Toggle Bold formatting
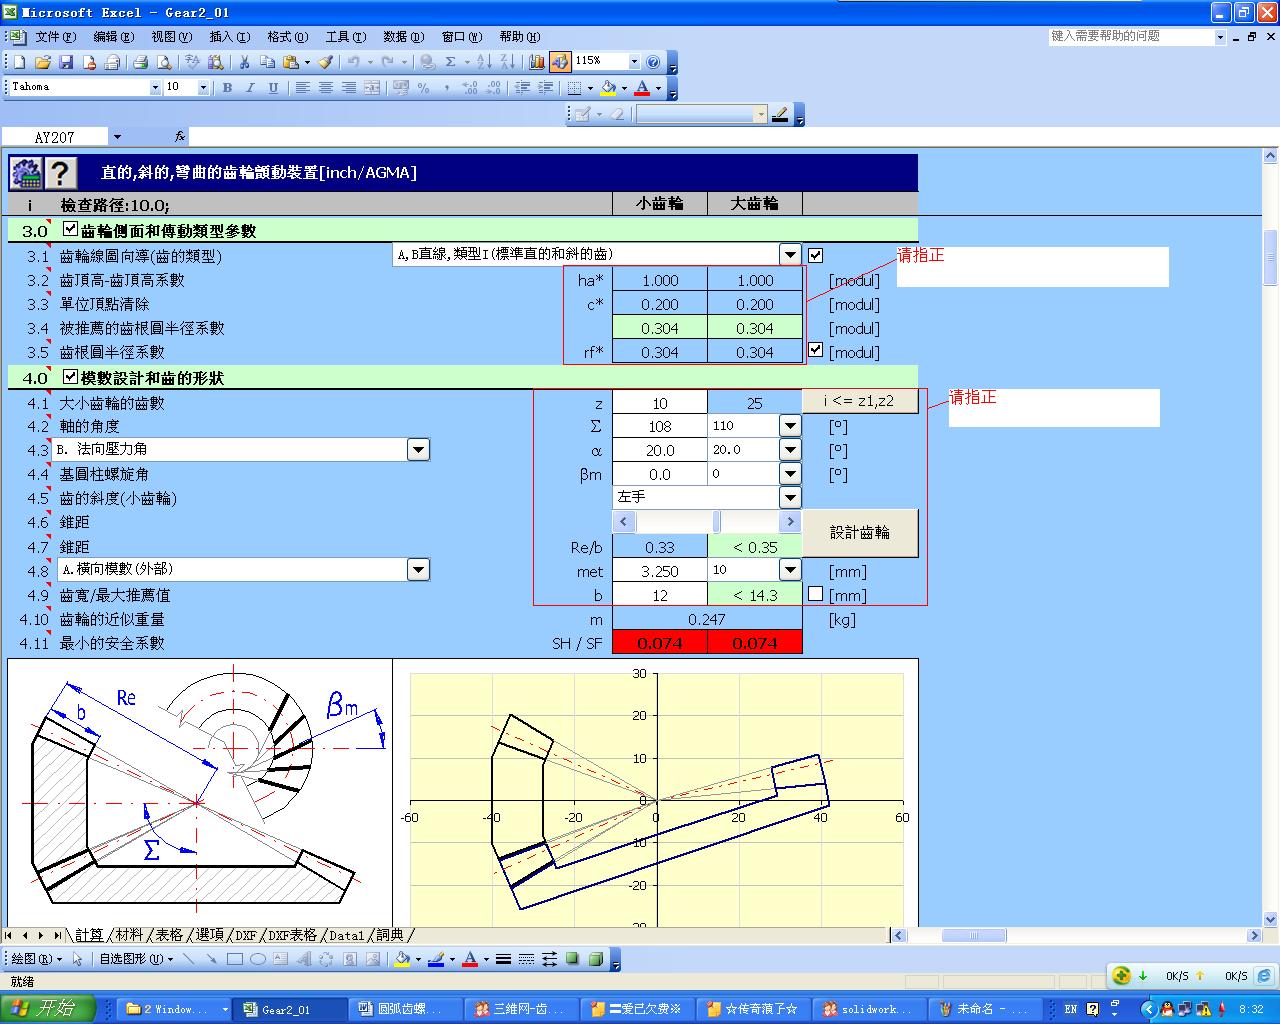The width and height of the screenshot is (1280, 1024). pyautogui.click(x=227, y=88)
